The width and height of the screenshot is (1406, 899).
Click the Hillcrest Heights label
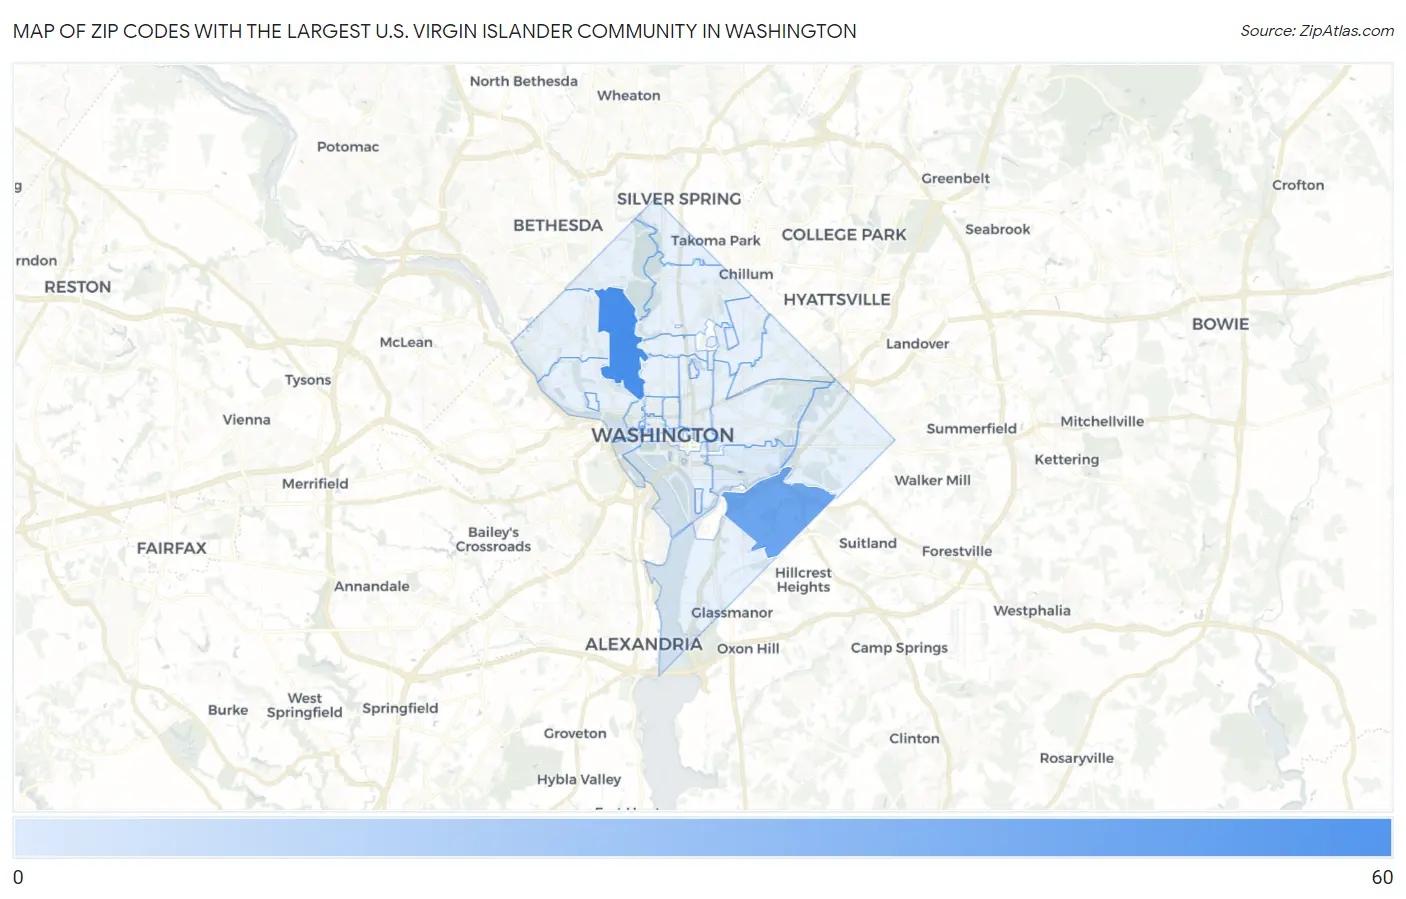point(804,580)
